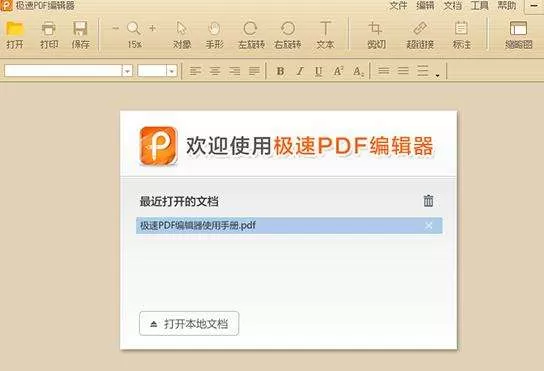Click into the font size field
Viewport: 544px width, 371px height.
pos(152,71)
